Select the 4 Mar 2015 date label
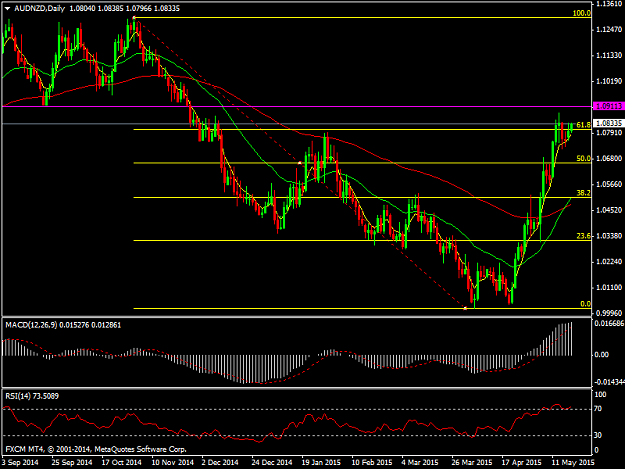 pyautogui.click(x=420, y=463)
